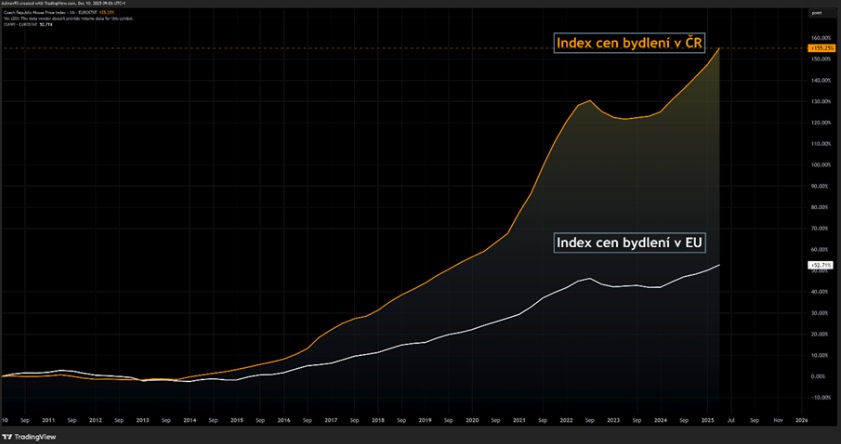Click the 160.00% mark on the price scale
This screenshot has width=841, height=444.
point(822,37)
